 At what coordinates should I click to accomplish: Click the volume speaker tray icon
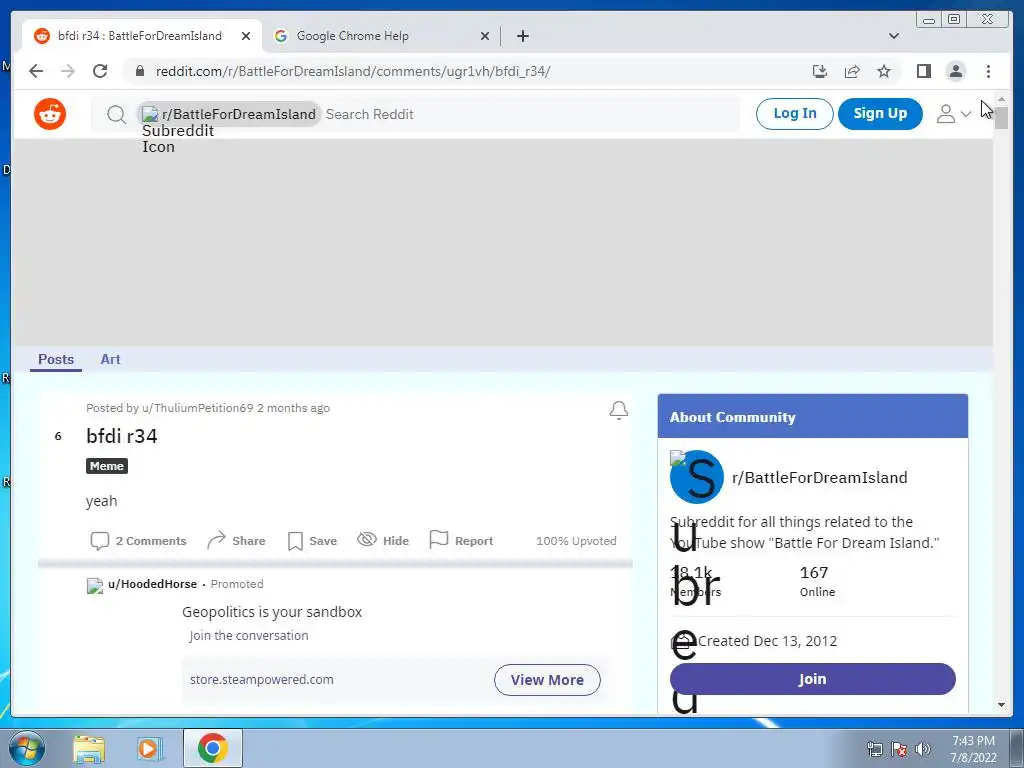[923, 749]
